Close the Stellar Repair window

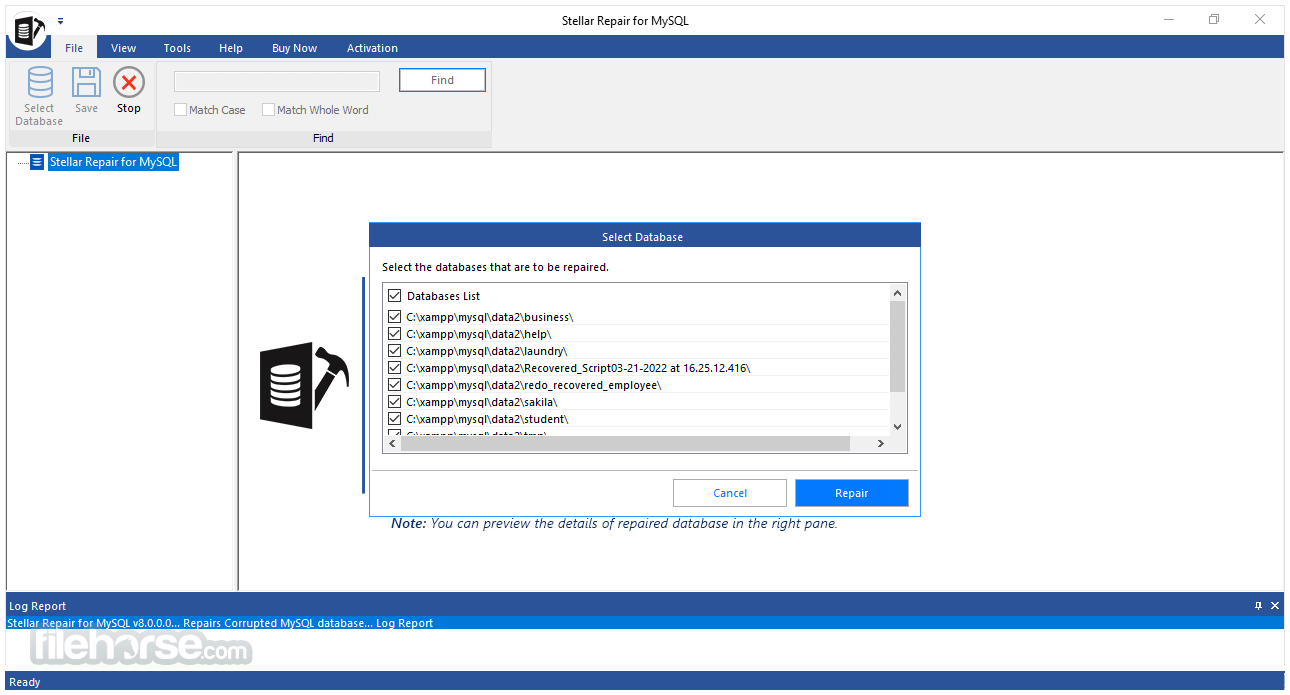(1260, 19)
